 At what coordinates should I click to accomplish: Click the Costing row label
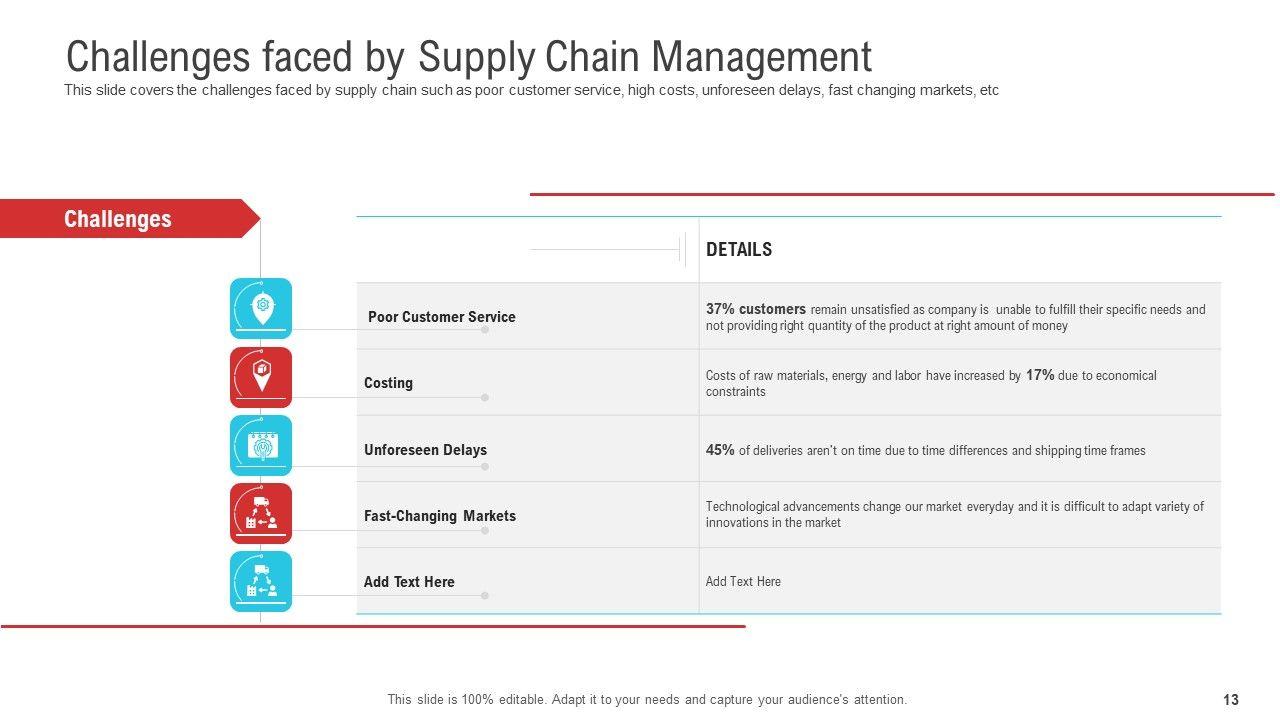[x=388, y=383]
